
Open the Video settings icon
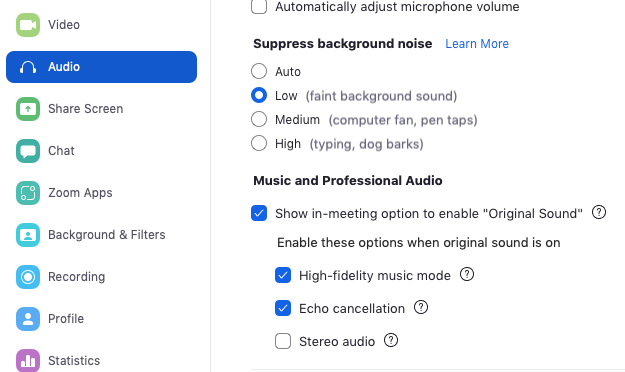pyautogui.click(x=28, y=25)
